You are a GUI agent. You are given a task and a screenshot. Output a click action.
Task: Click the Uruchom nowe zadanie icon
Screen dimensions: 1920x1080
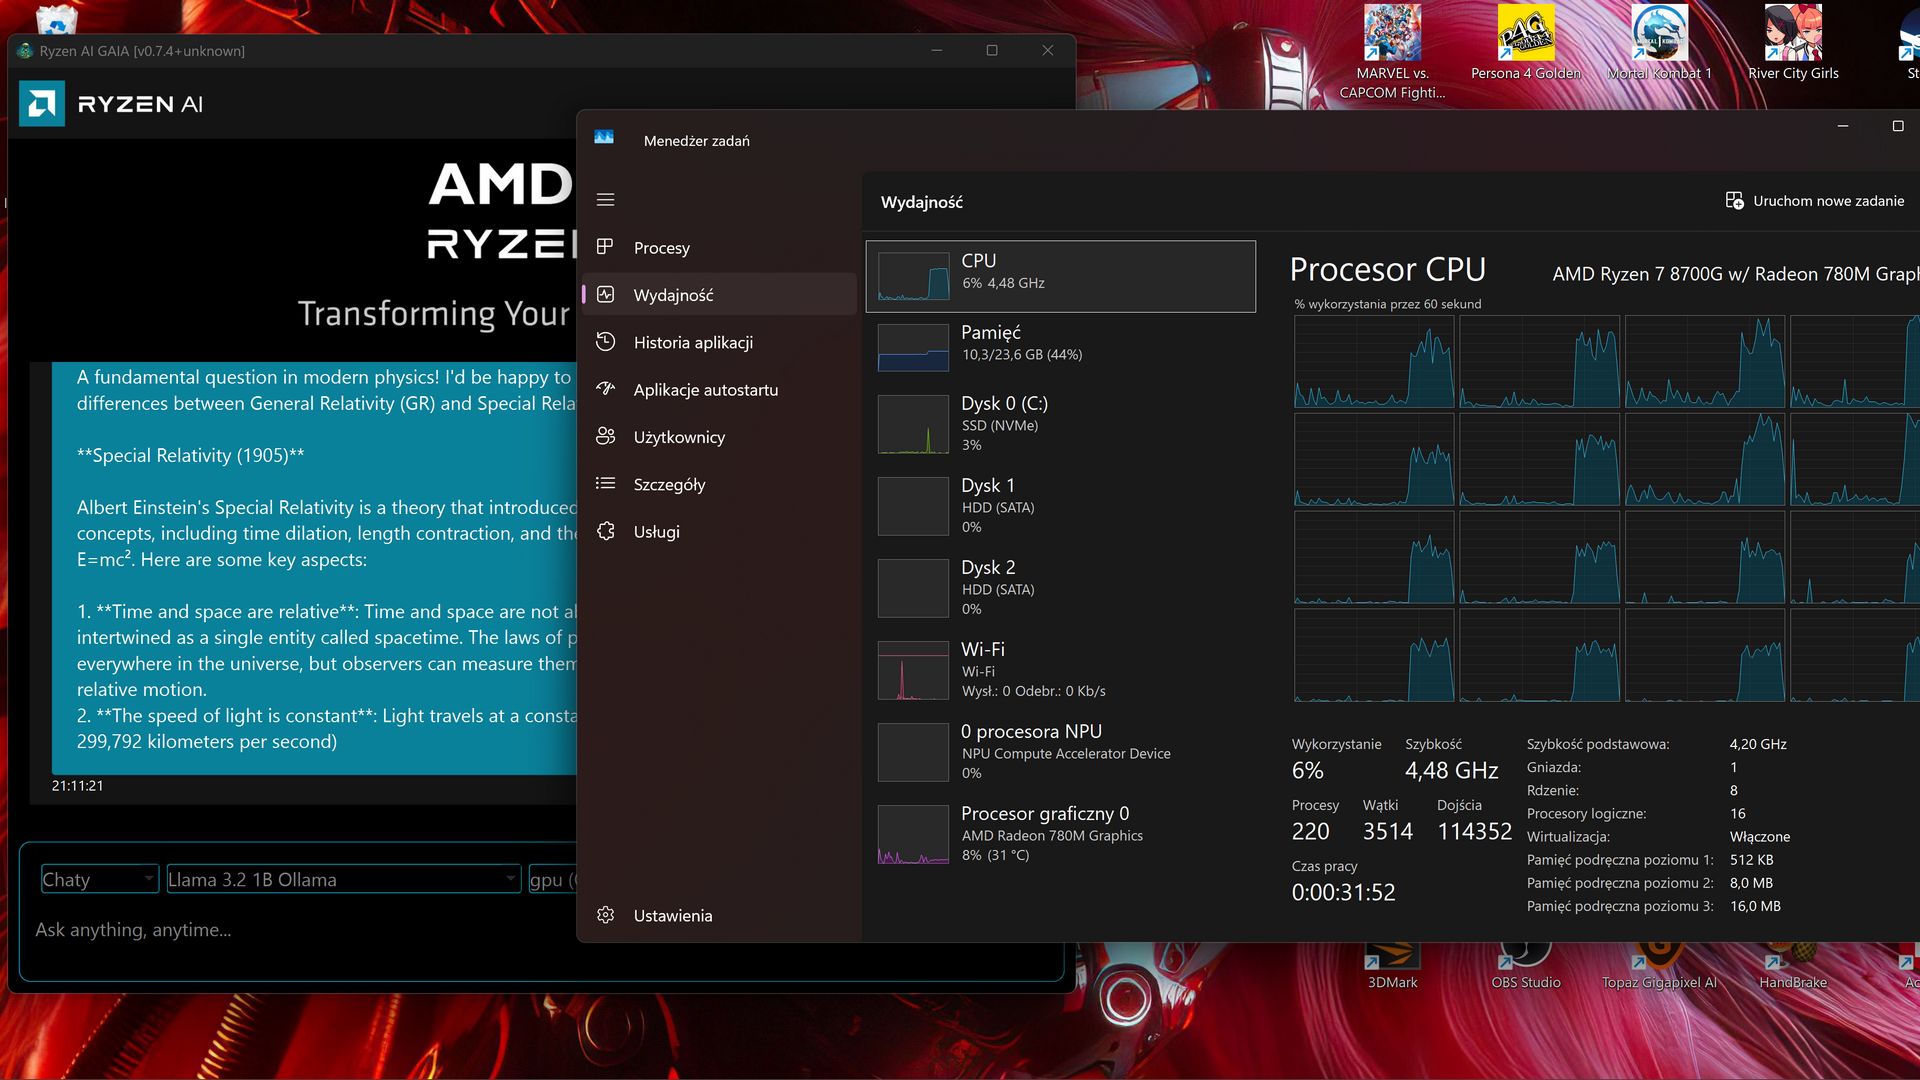[1734, 201]
